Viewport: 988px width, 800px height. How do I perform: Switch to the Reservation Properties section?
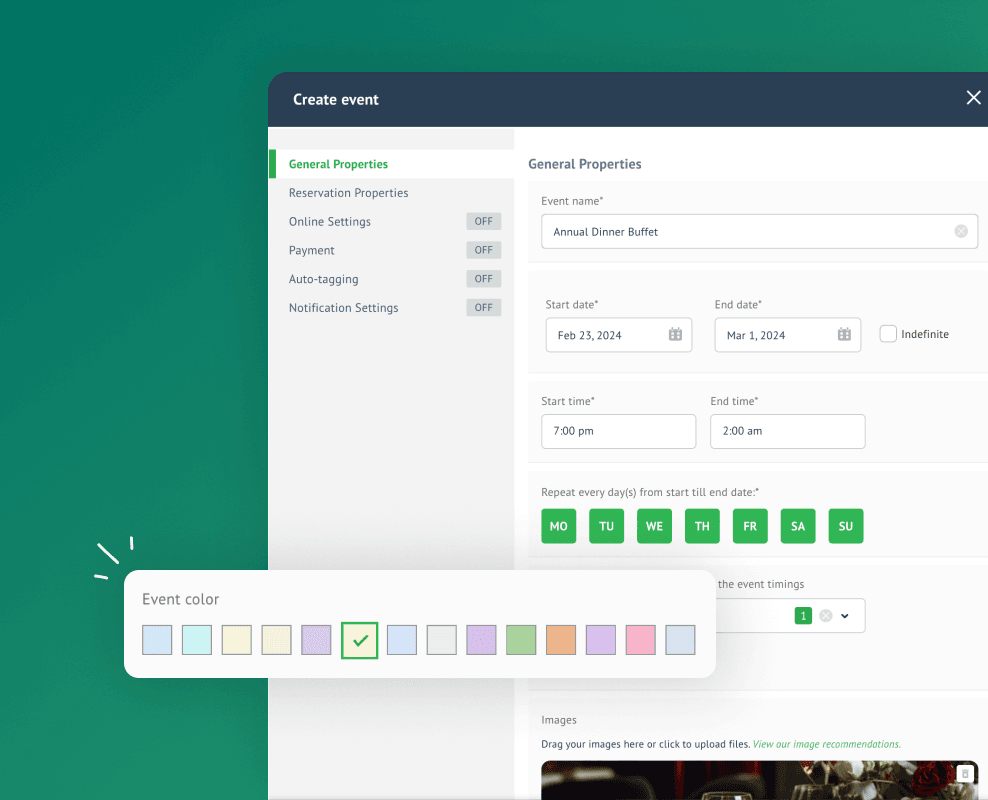click(348, 192)
